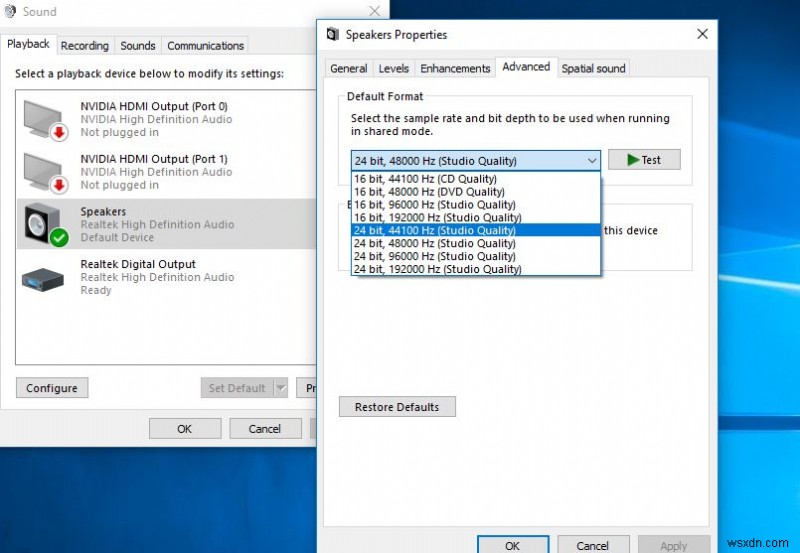This screenshot has width=800, height=553.
Task: Click the green play icon on the Test button
Action: click(x=633, y=160)
